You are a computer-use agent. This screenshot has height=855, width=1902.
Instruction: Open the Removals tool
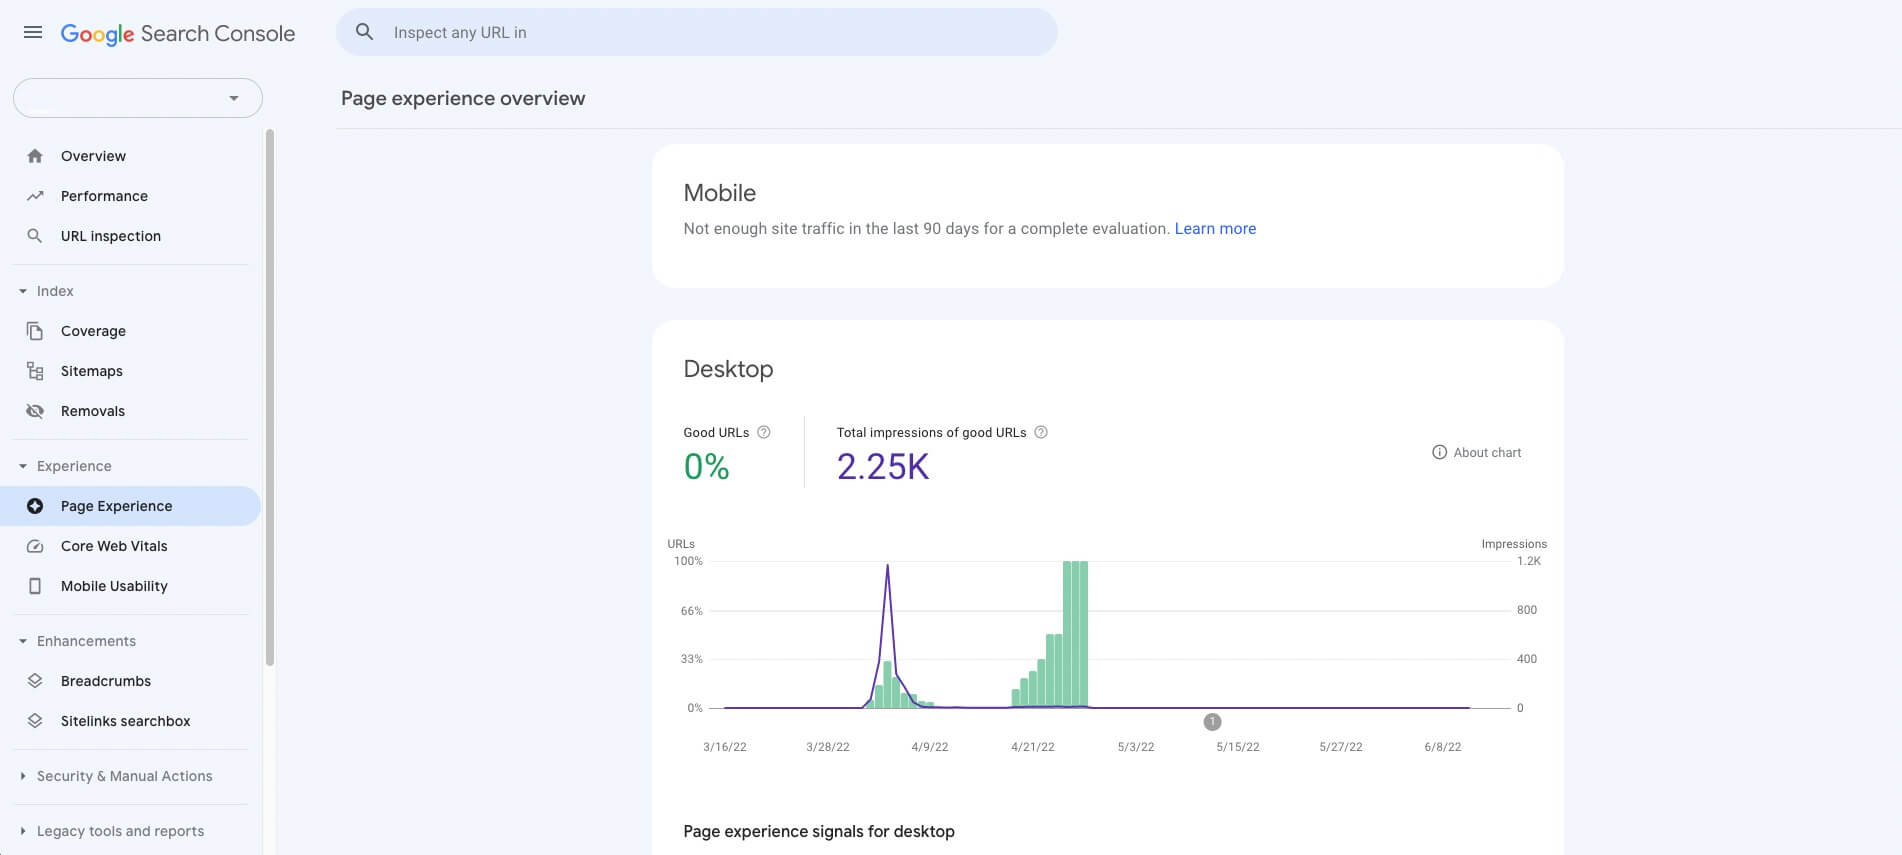[x=130, y=411]
